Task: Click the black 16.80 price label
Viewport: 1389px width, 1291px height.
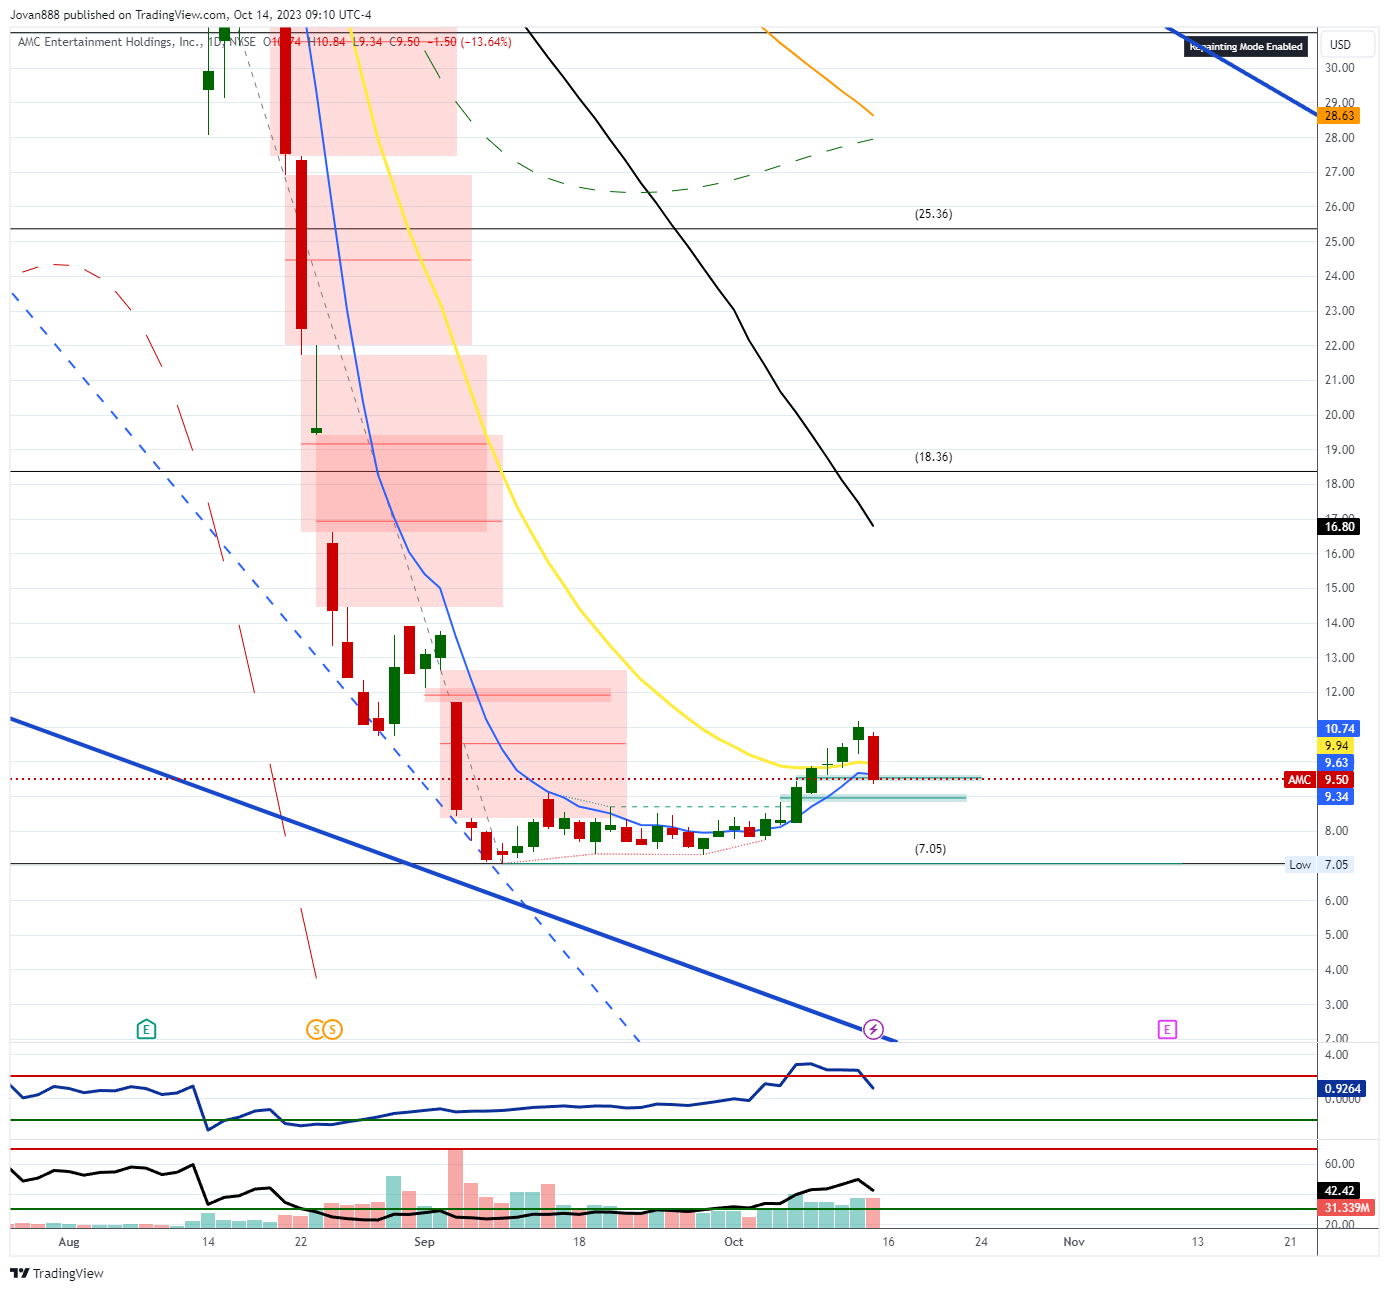Action: point(1339,527)
